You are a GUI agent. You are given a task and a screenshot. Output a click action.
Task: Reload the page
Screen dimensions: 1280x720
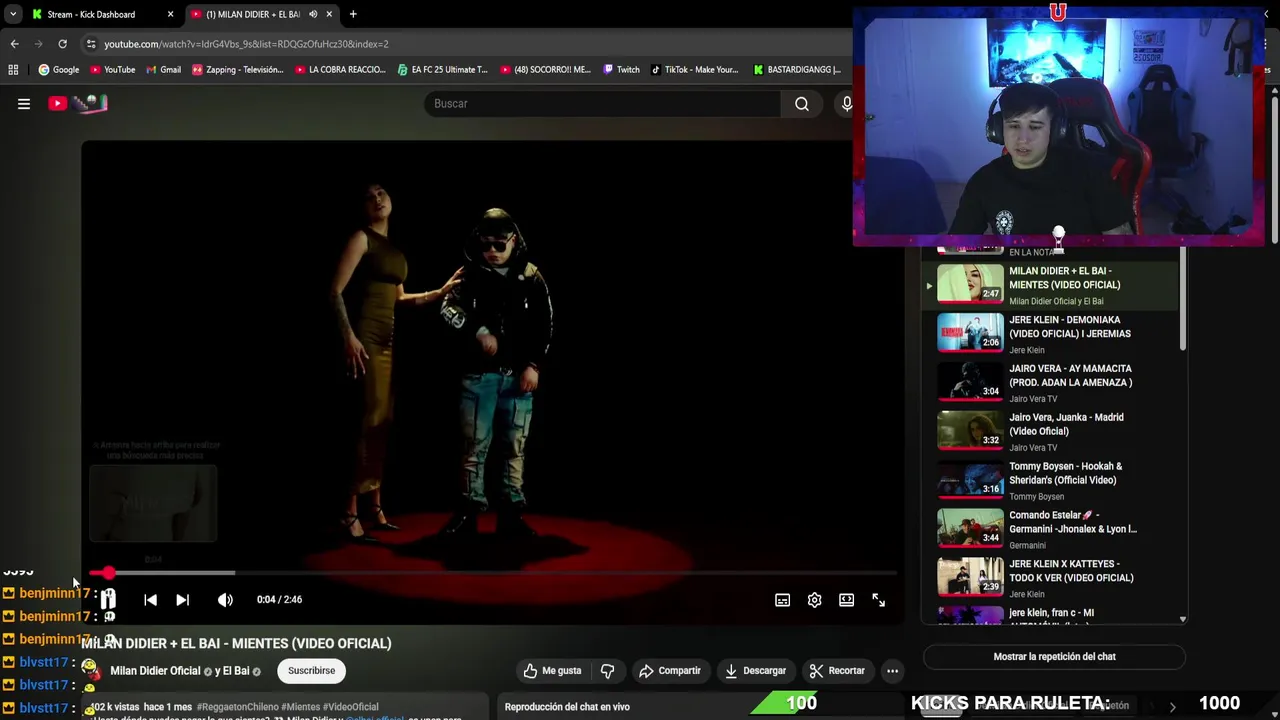[62, 44]
